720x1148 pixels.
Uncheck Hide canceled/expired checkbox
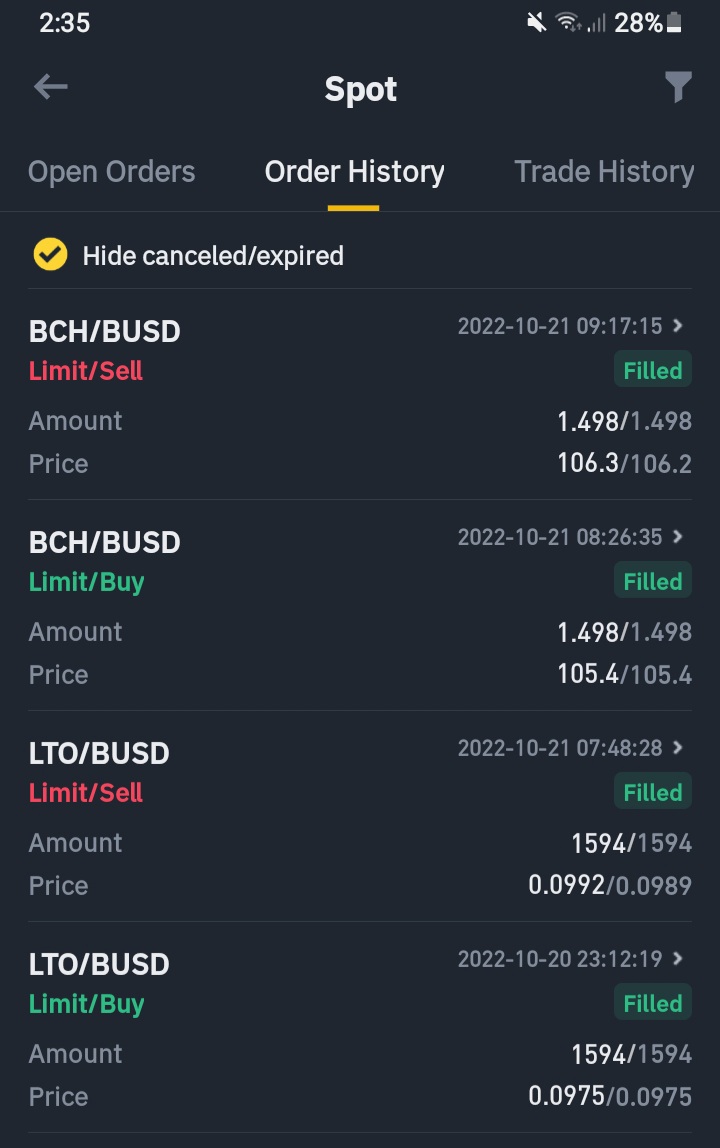(x=51, y=255)
